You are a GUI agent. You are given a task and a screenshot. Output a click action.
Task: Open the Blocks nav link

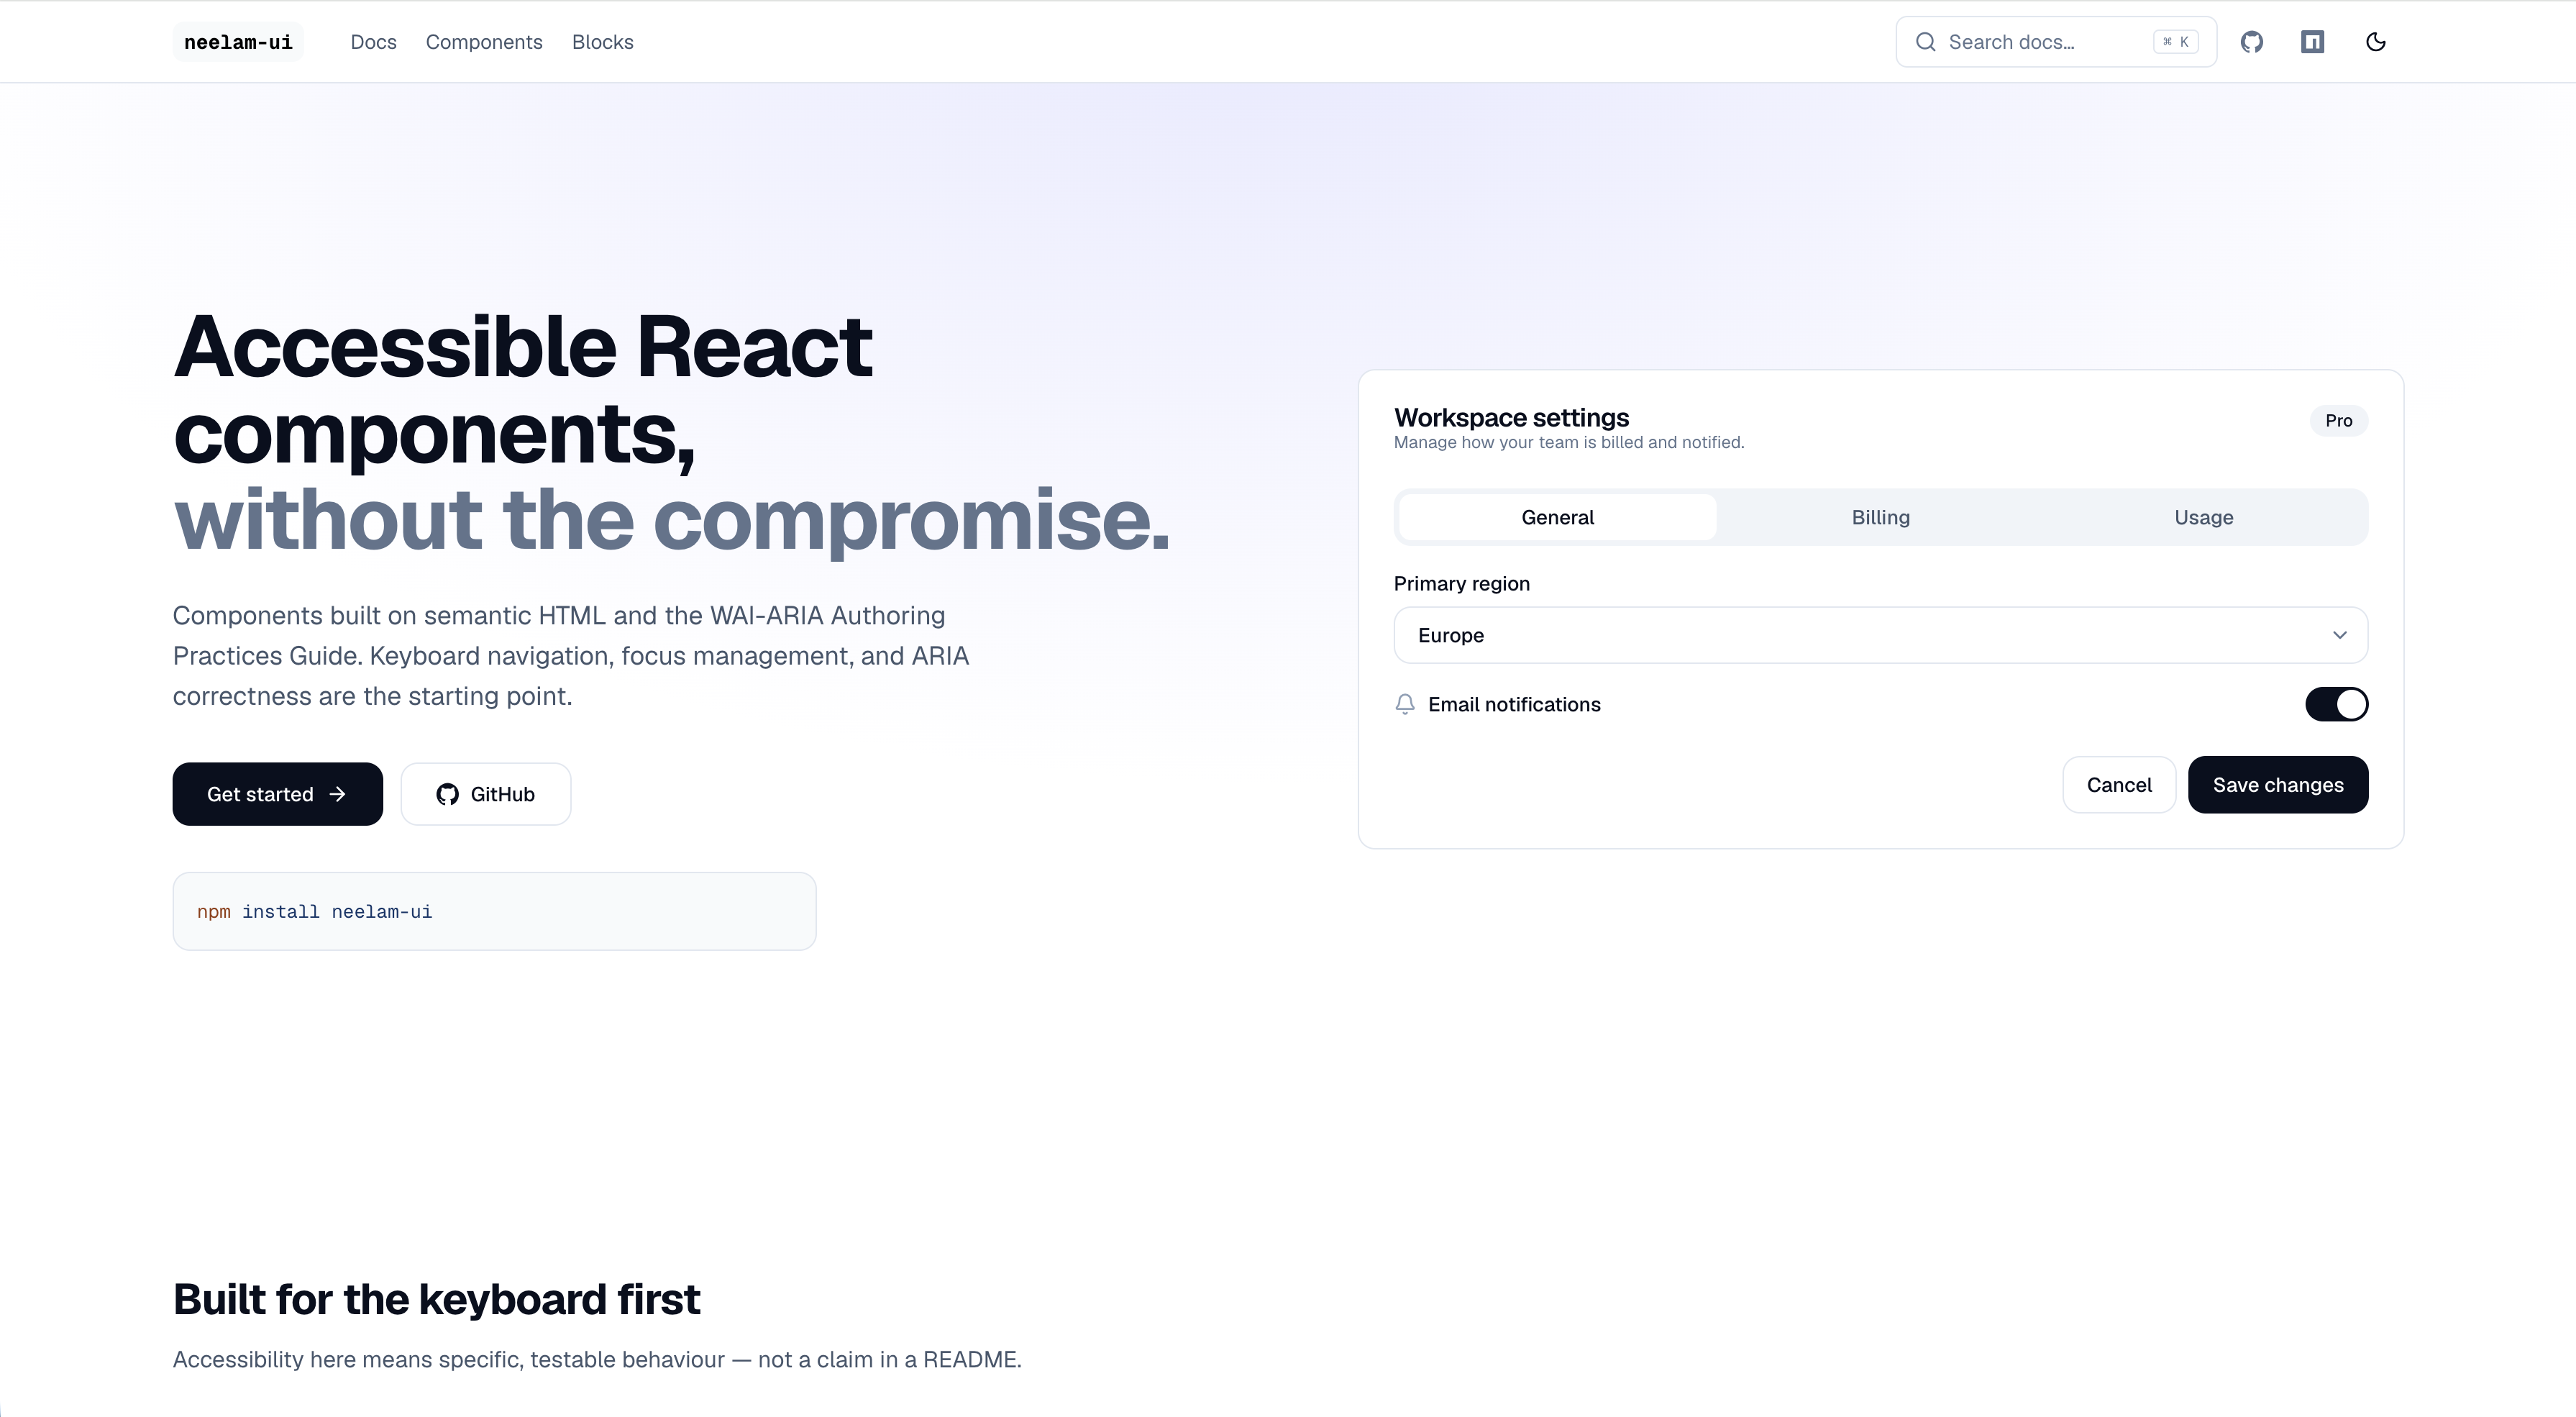[602, 42]
